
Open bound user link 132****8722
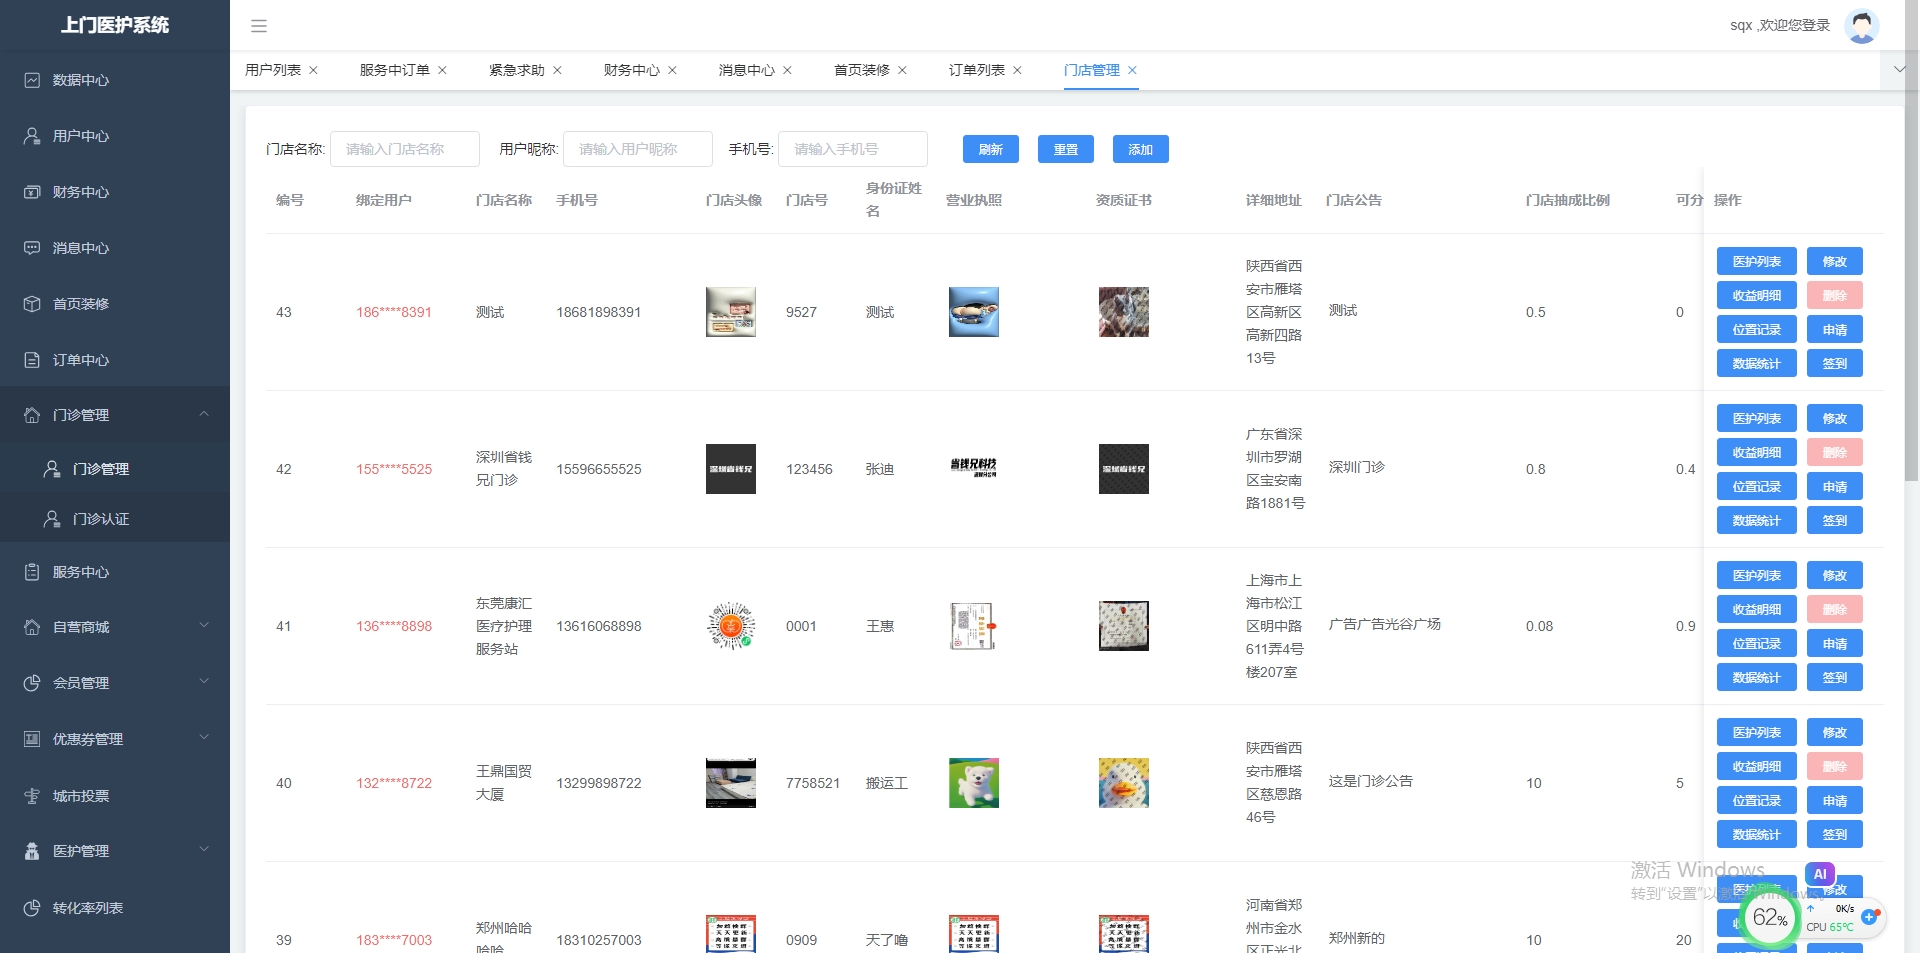pos(394,783)
